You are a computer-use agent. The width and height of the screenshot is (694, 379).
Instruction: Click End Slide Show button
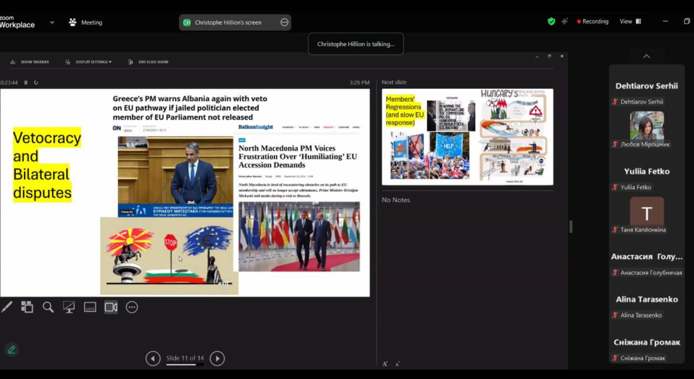pyautogui.click(x=148, y=62)
